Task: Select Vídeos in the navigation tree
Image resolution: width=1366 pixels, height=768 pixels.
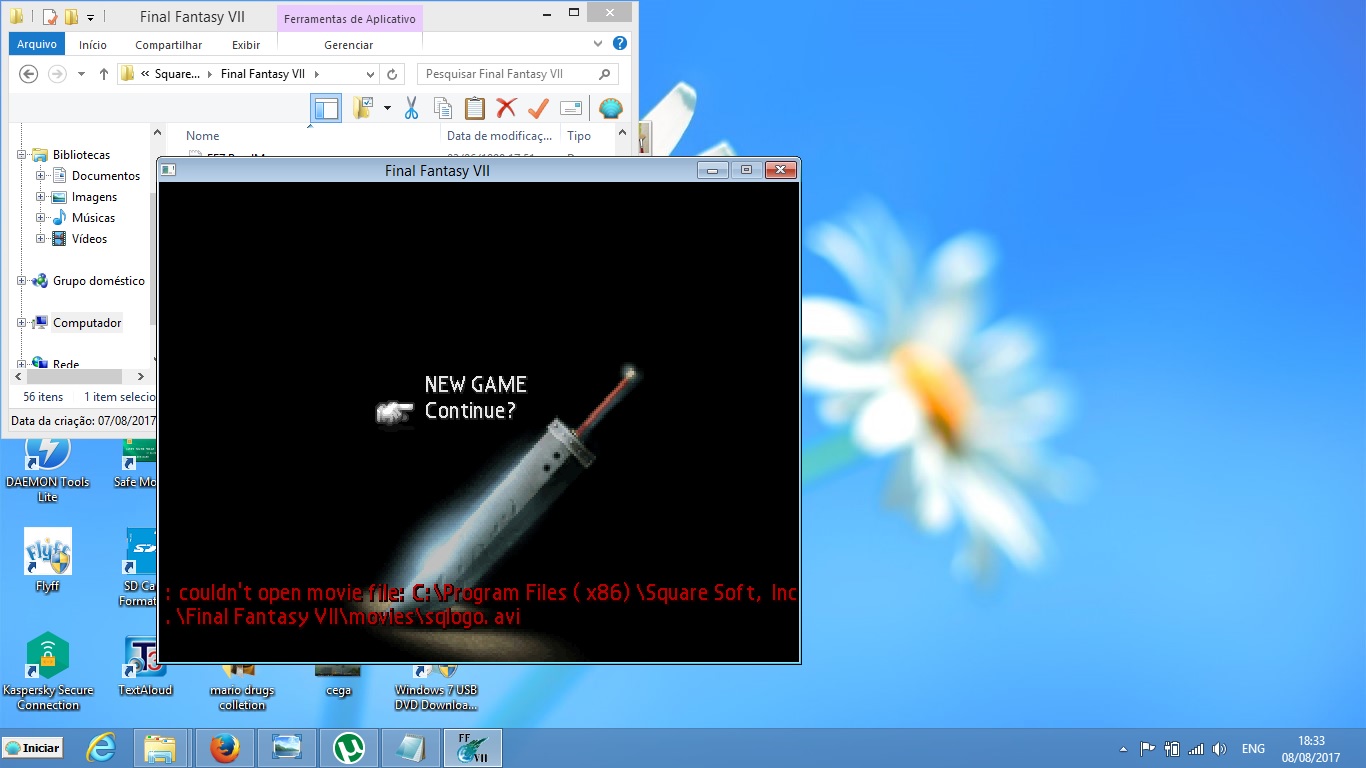Action: coord(89,239)
